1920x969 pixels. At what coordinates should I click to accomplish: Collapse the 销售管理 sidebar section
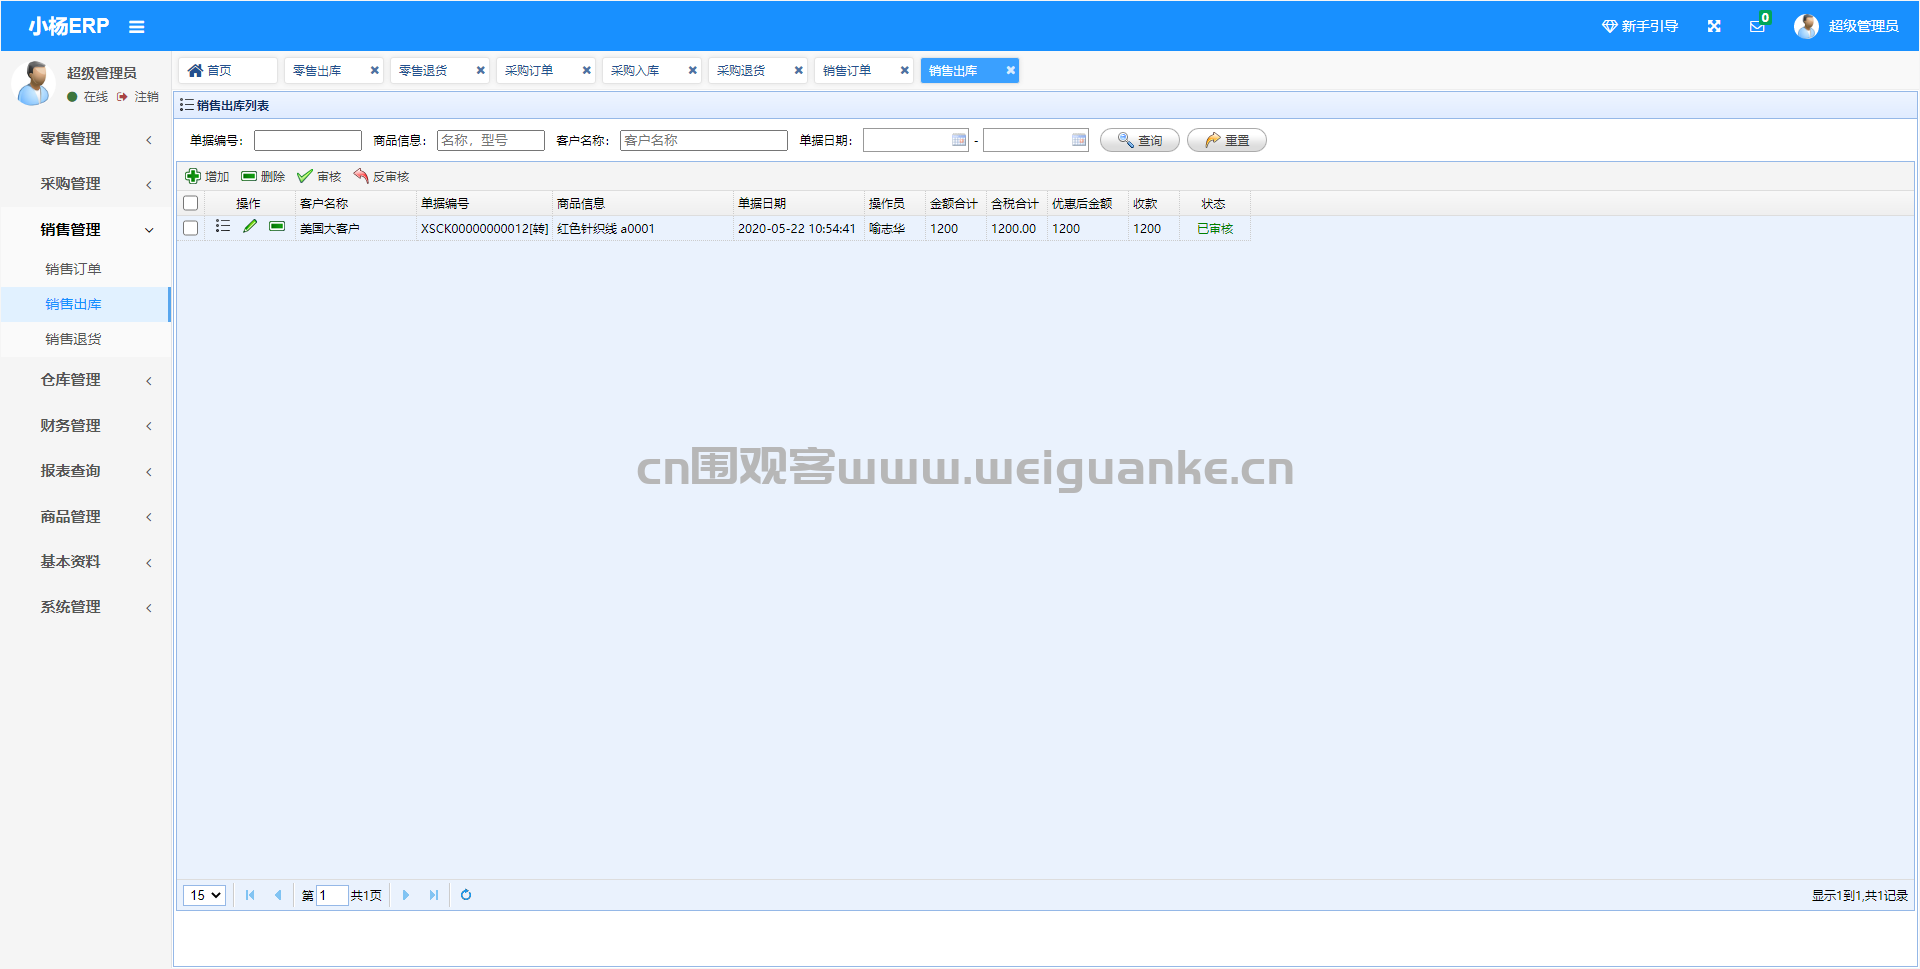click(x=85, y=230)
